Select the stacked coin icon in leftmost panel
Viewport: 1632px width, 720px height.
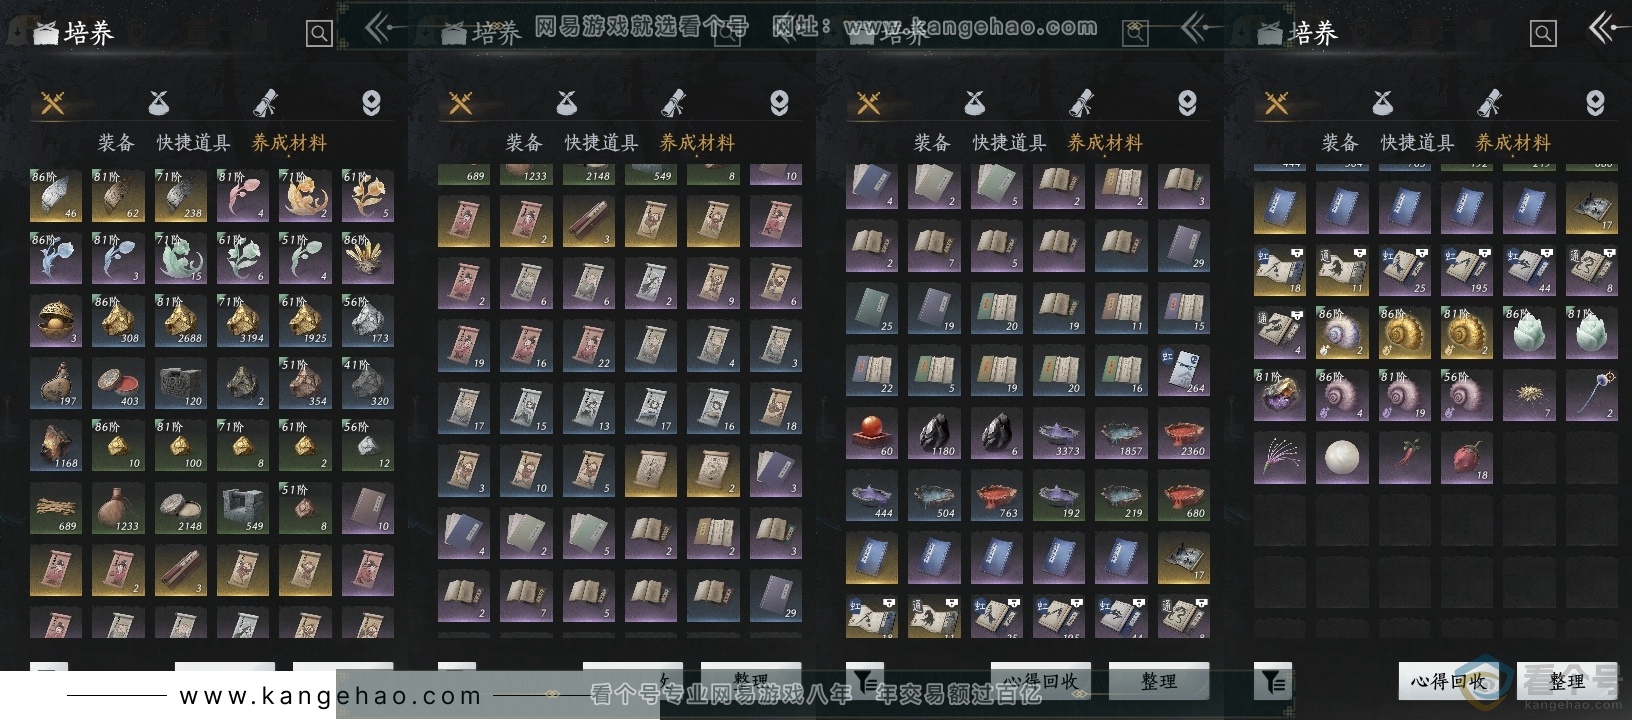pos(371,102)
